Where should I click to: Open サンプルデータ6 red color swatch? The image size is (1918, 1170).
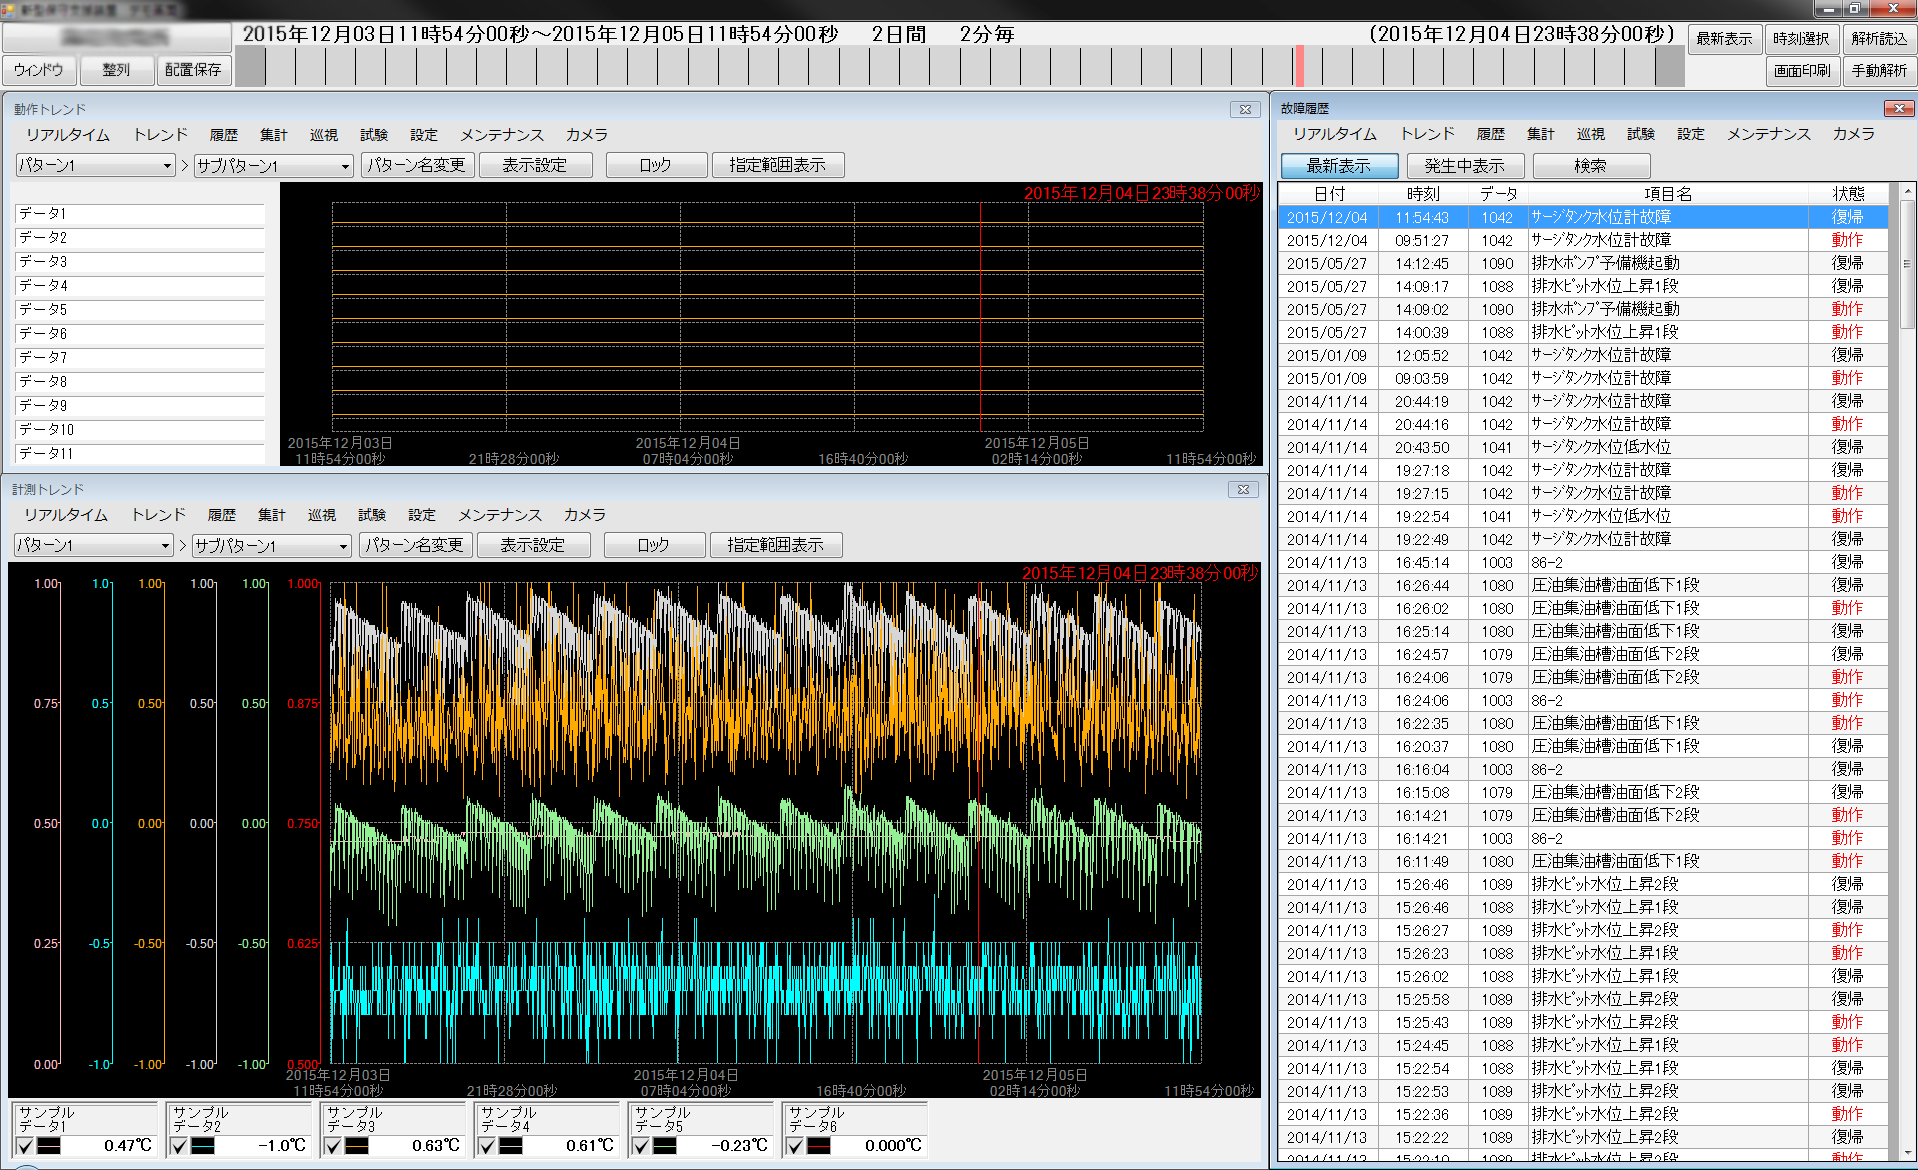pyautogui.click(x=818, y=1146)
